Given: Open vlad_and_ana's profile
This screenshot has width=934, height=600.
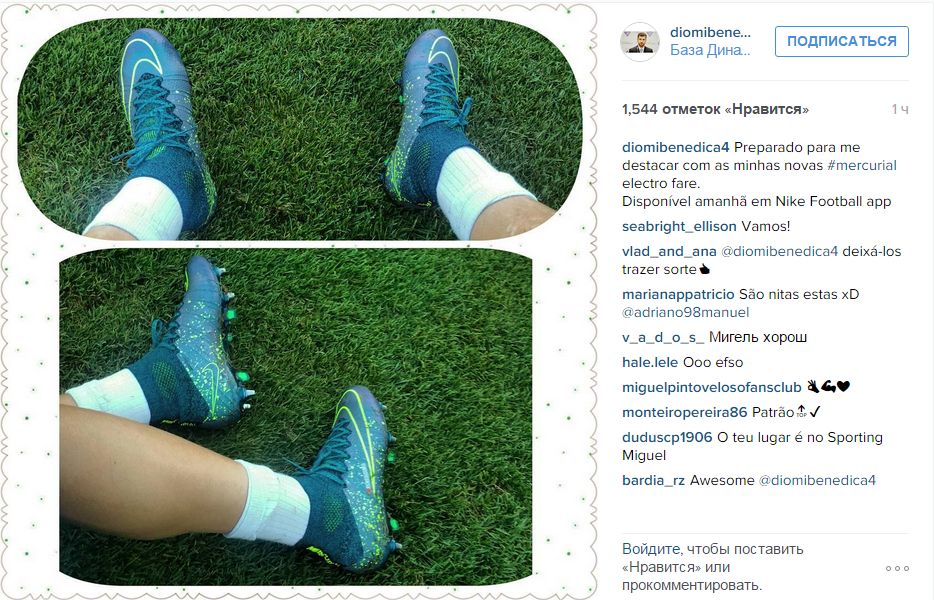Looking at the screenshot, I should pyautogui.click(x=669, y=251).
